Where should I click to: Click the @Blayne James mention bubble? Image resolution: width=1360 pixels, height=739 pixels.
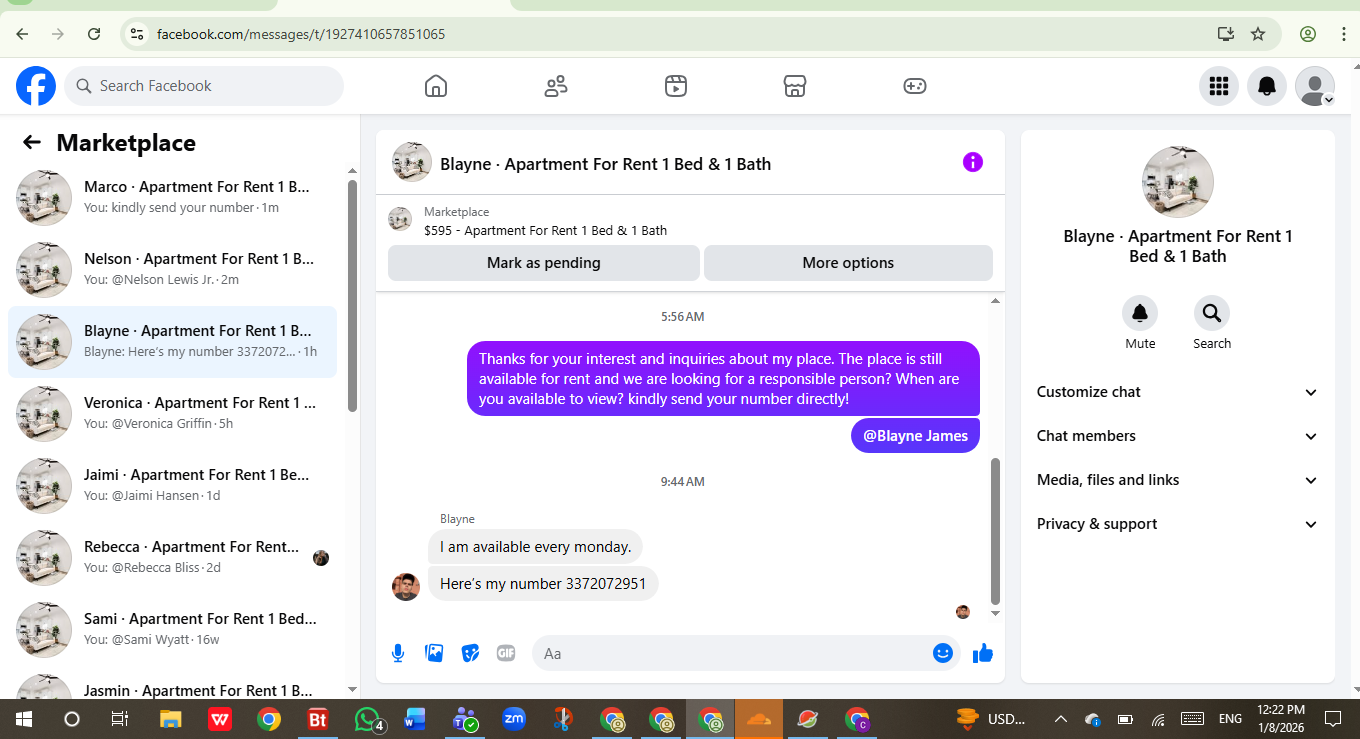[915, 436]
